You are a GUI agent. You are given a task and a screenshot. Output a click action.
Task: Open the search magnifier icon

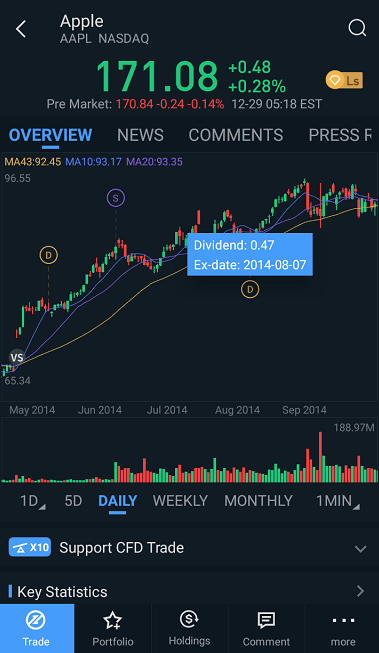pos(357,28)
